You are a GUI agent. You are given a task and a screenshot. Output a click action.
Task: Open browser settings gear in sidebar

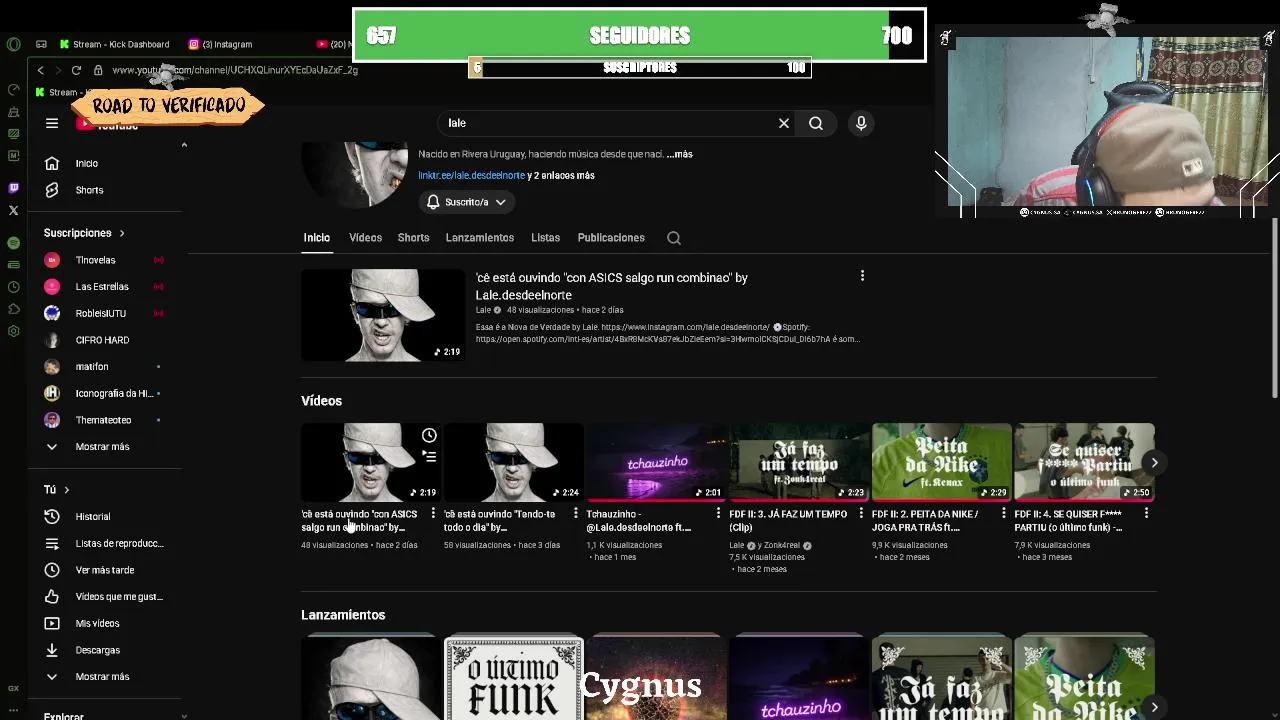coord(13,331)
